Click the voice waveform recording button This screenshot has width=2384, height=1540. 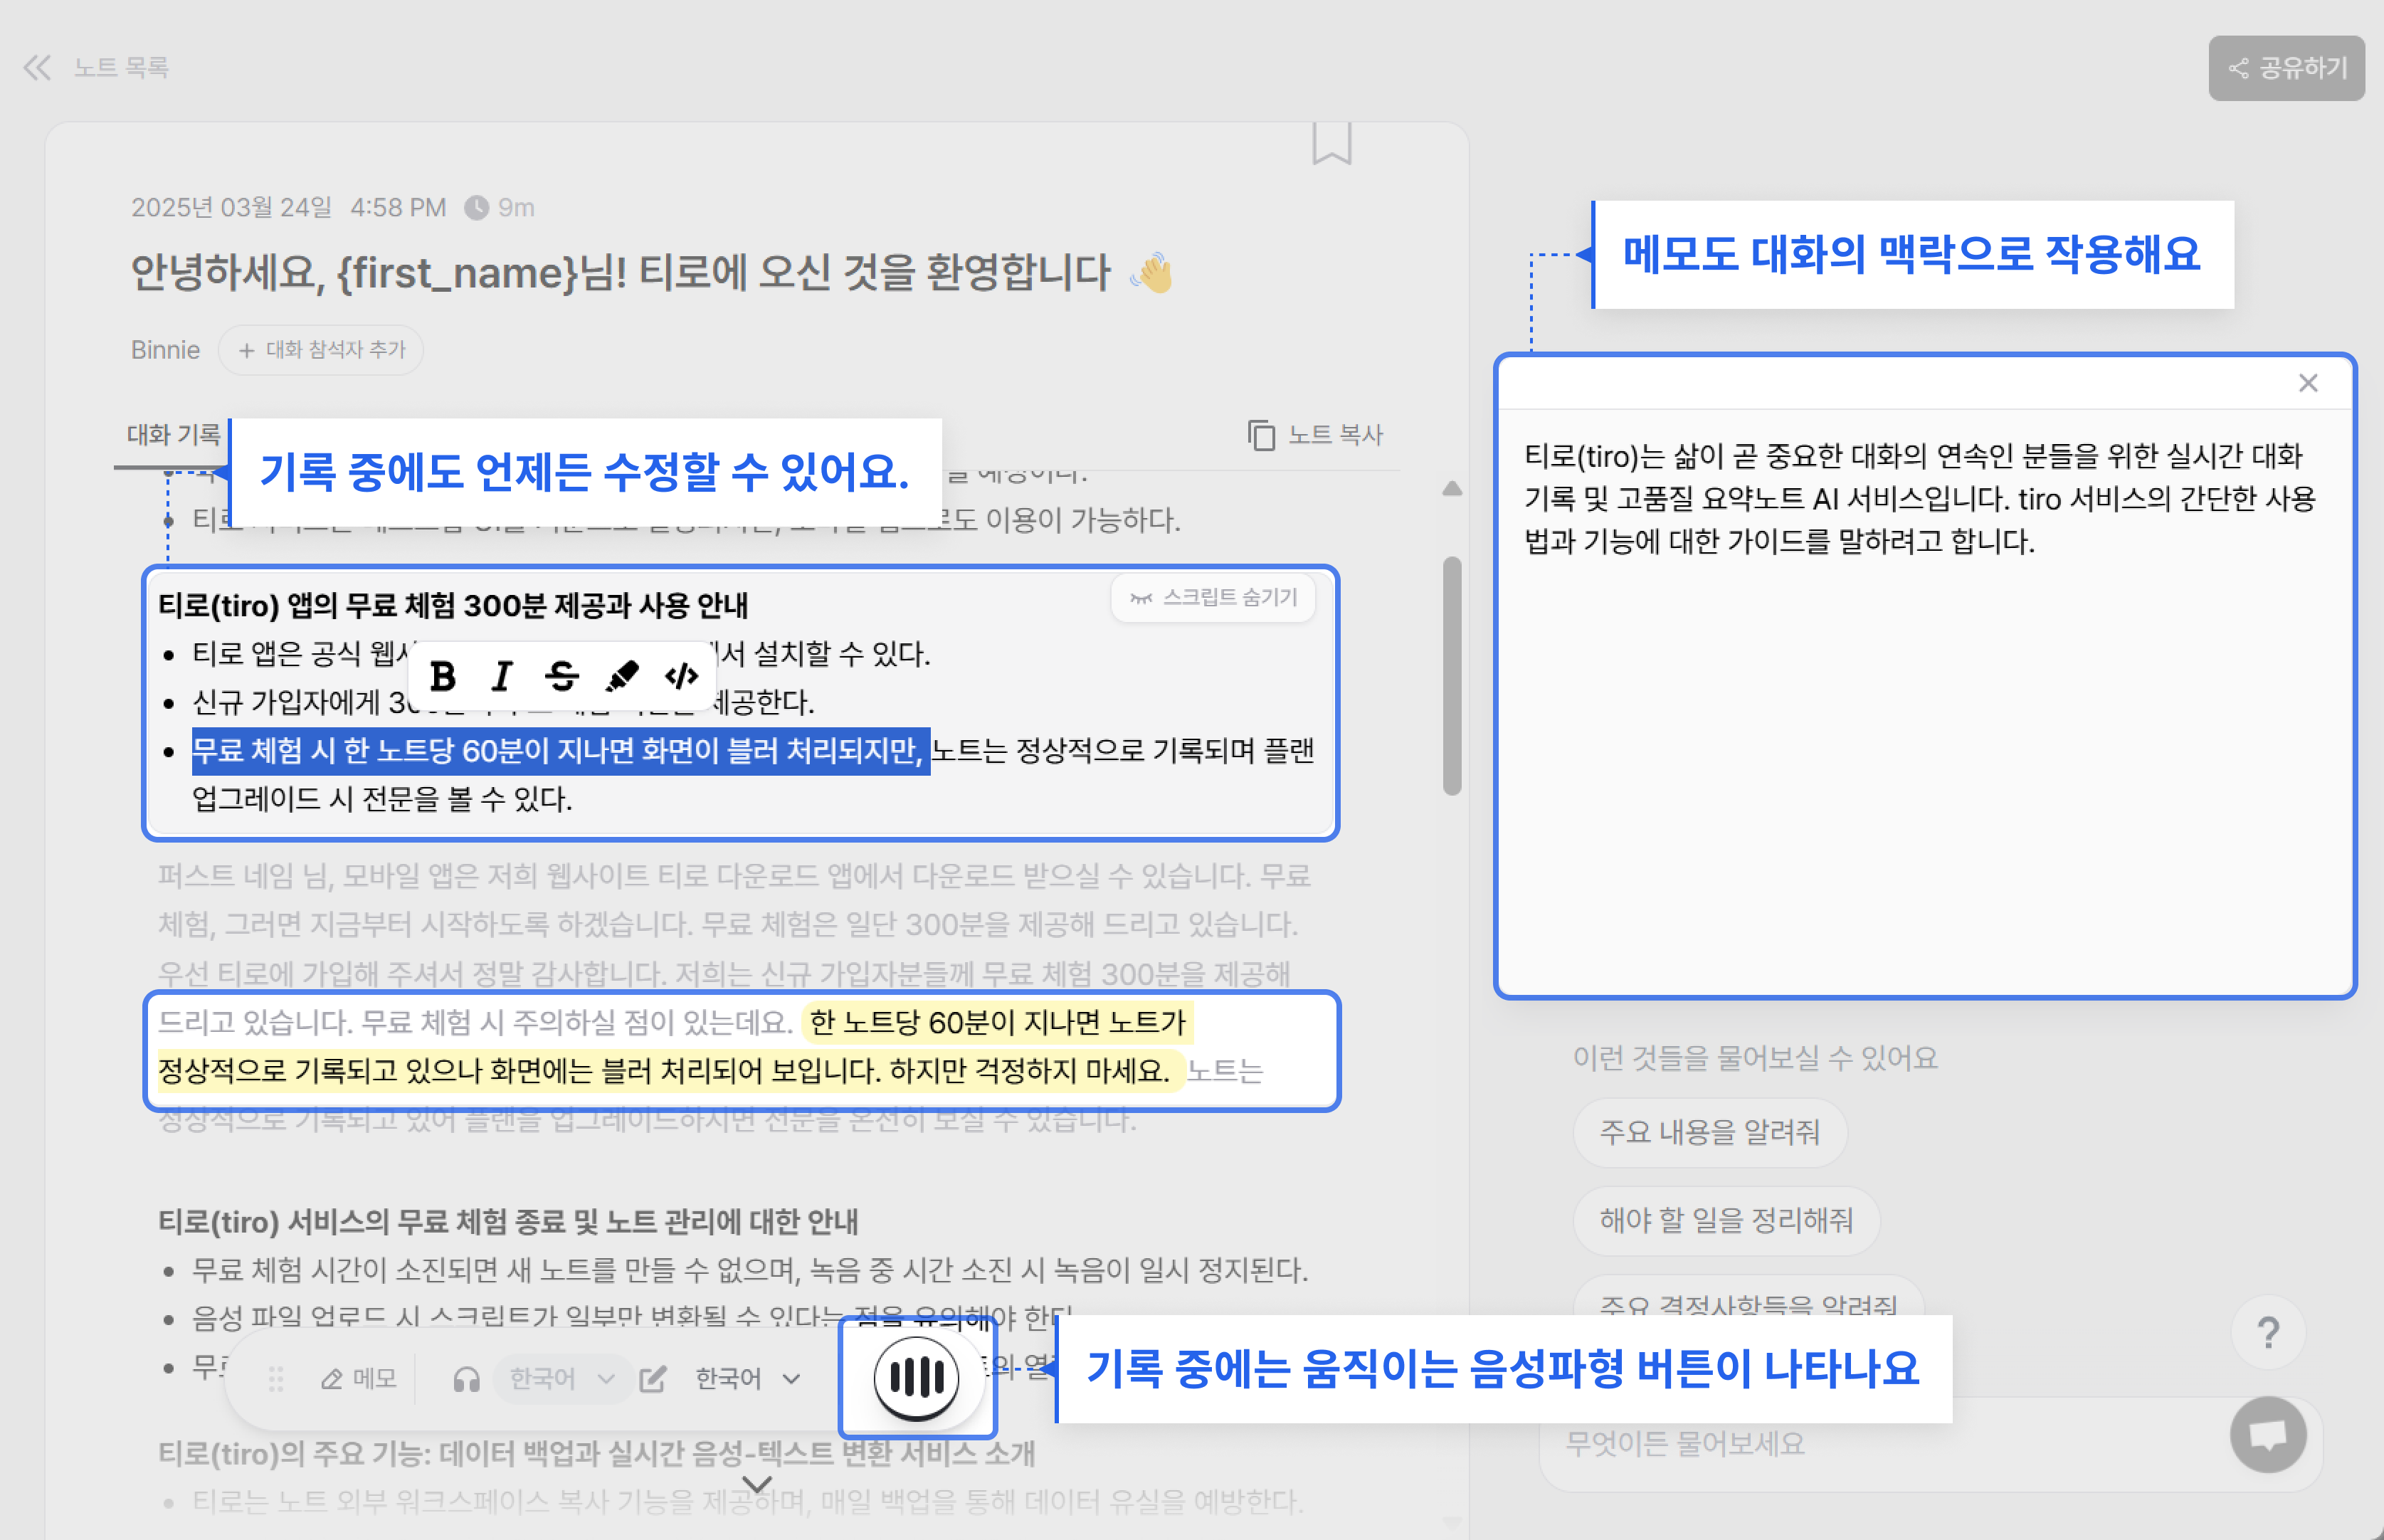pos(916,1378)
